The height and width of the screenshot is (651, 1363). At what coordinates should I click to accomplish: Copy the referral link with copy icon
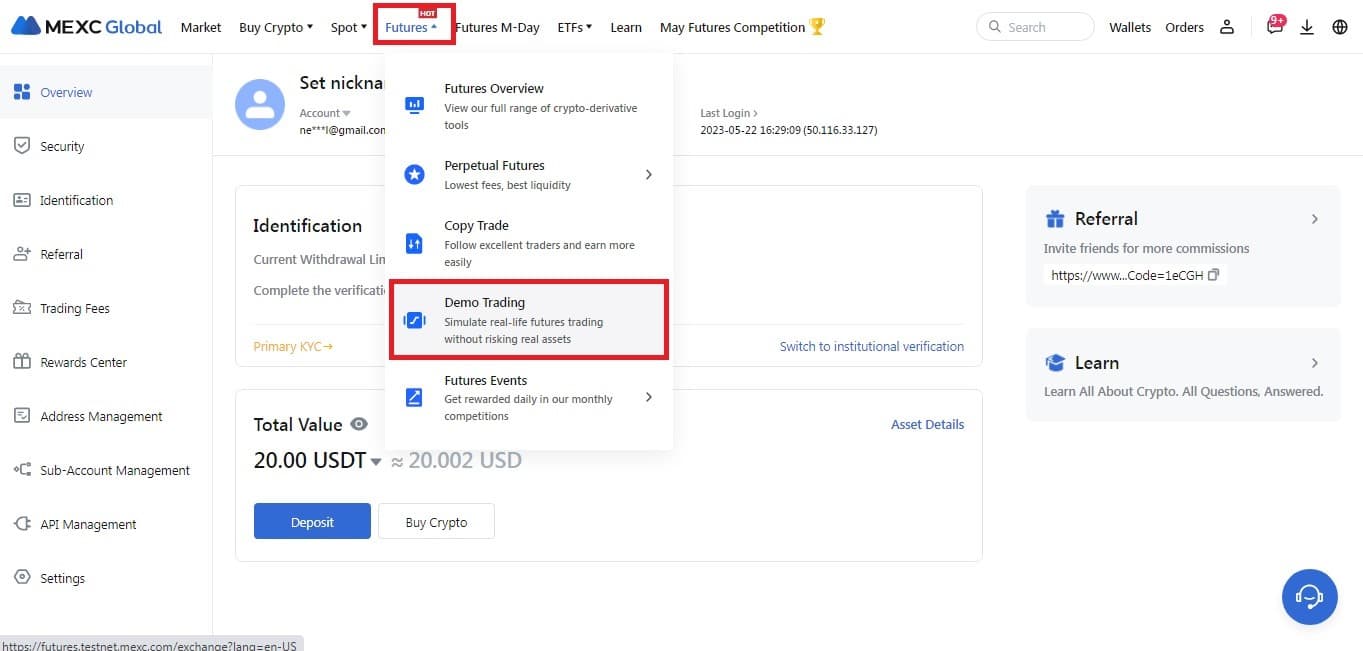tap(1213, 275)
